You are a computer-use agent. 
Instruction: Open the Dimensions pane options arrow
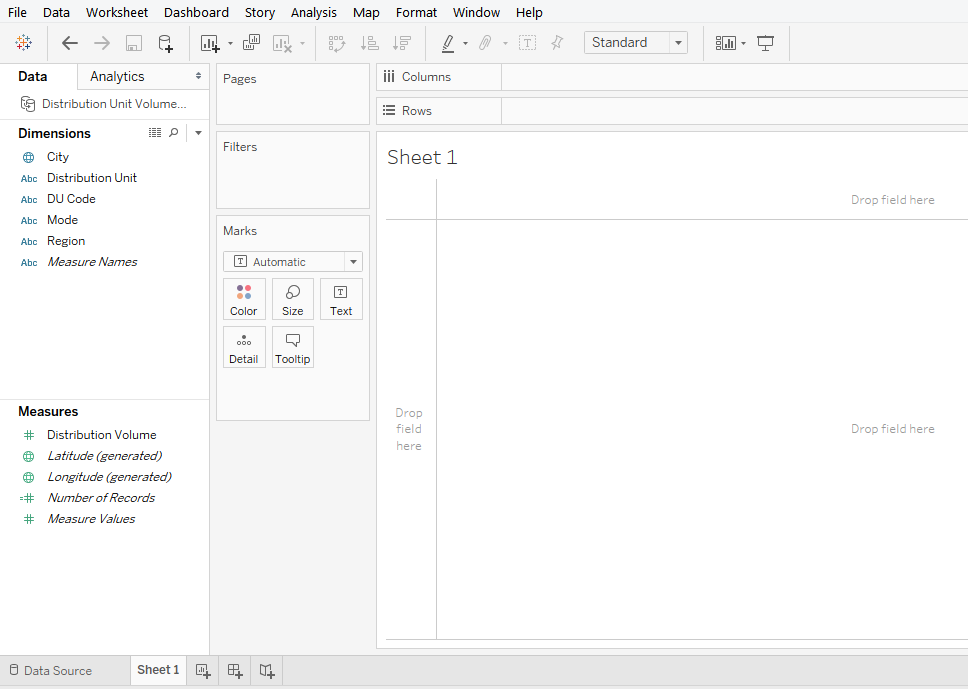[198, 133]
